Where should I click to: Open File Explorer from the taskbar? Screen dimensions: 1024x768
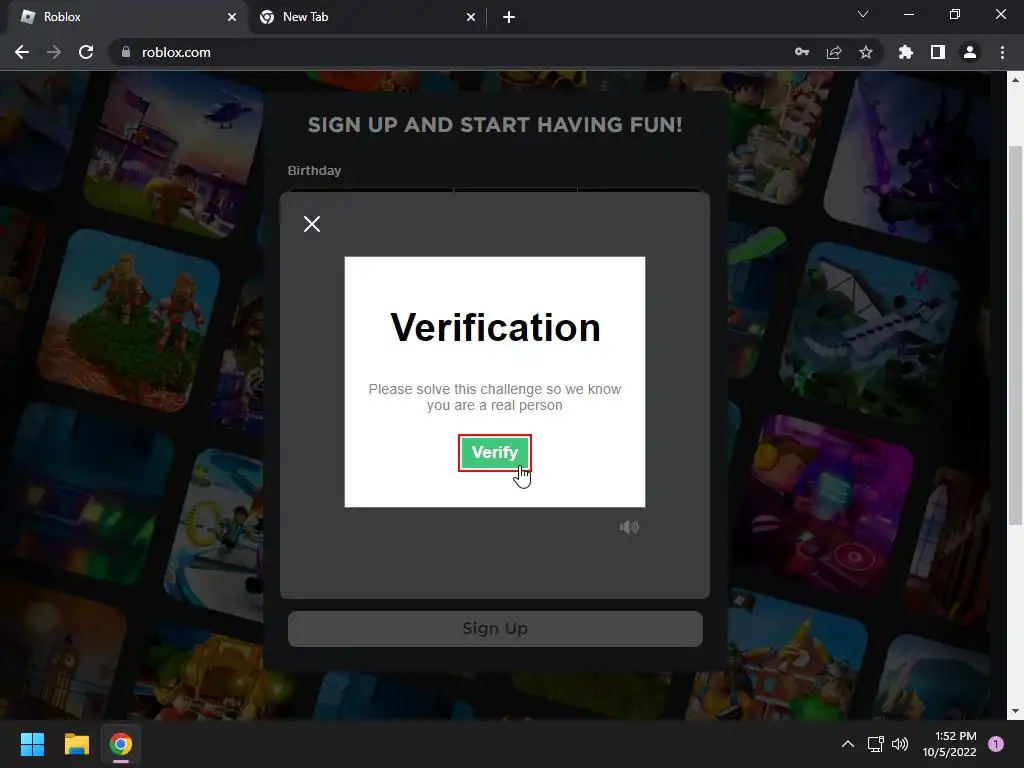tap(76, 744)
